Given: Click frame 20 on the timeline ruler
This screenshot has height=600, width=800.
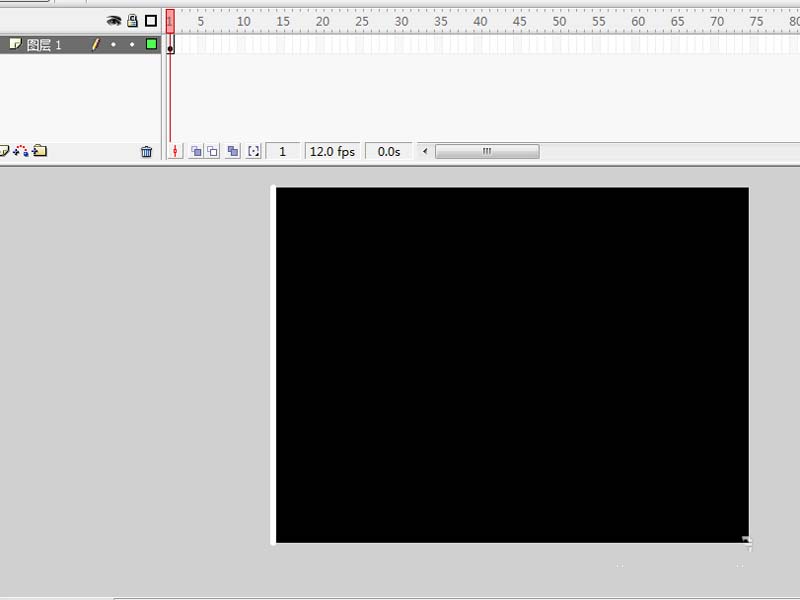Looking at the screenshot, I should [322, 21].
